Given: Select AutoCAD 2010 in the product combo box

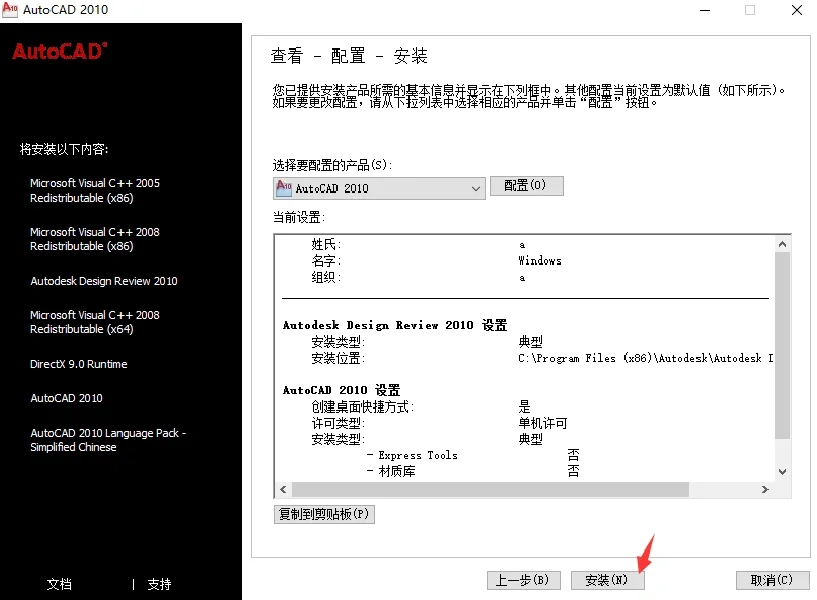Looking at the screenshot, I should pyautogui.click(x=370, y=186).
